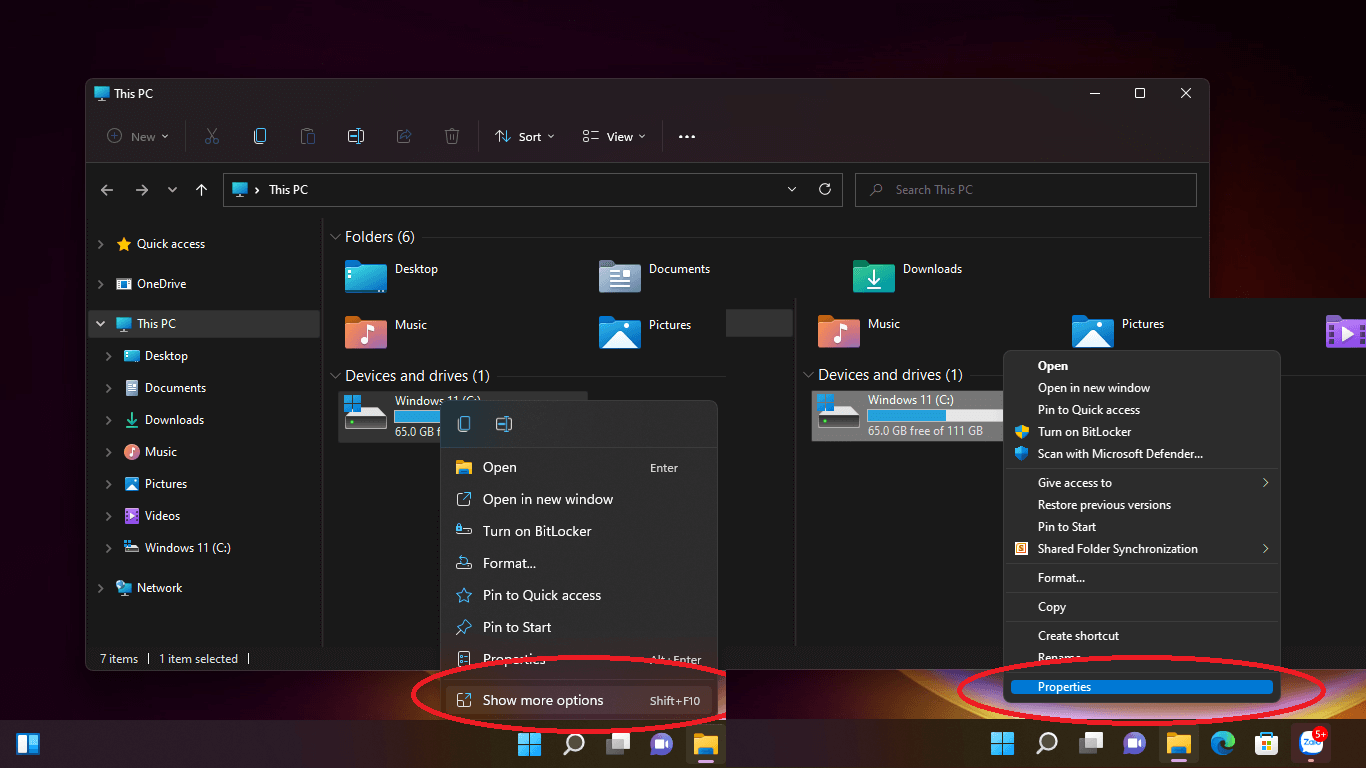This screenshot has height=768, width=1366.
Task: Open Microsoft Store from the taskbar
Action: 1267,743
